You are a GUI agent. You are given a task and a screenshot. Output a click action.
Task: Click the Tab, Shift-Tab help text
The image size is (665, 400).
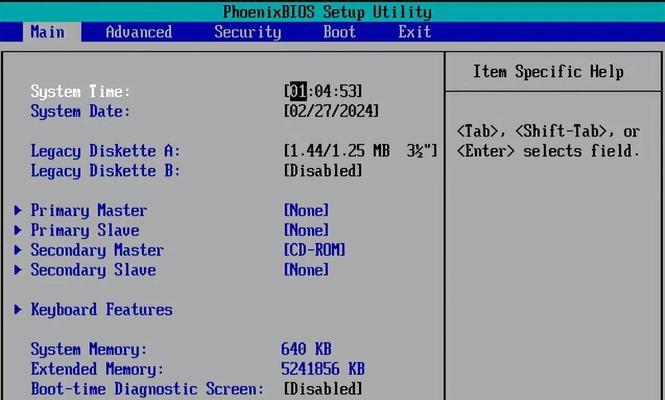(x=548, y=141)
